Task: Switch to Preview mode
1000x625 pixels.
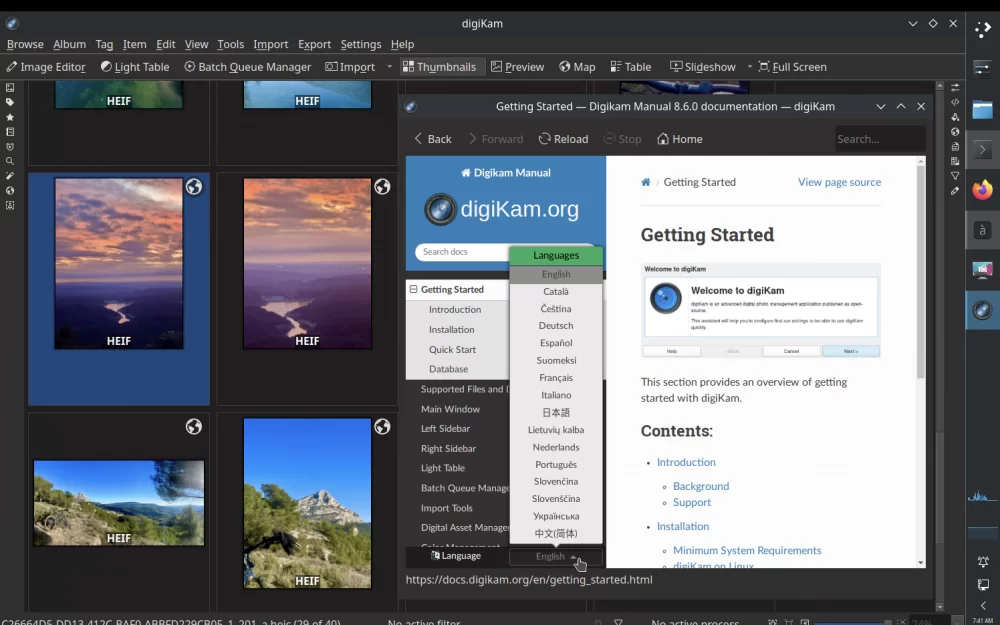Action: (x=517, y=67)
